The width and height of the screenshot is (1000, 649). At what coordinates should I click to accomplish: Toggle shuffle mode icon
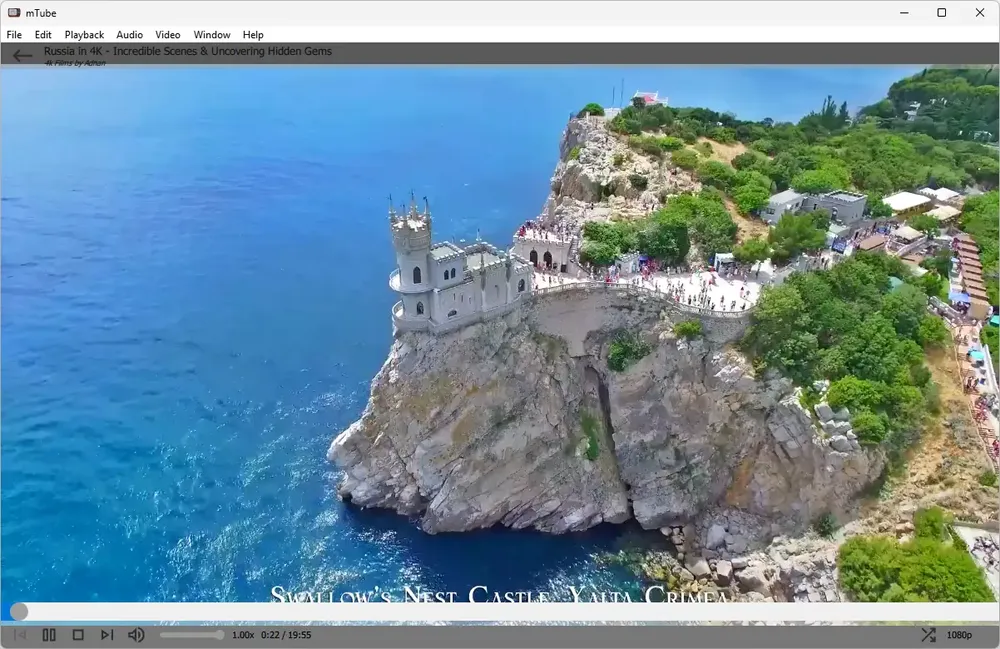(928, 635)
